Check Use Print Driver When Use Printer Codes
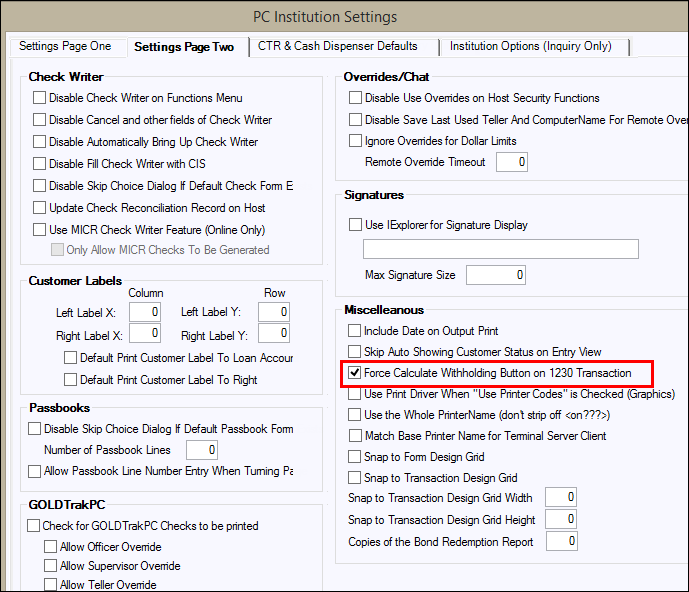This screenshot has width=689, height=592. [354, 394]
